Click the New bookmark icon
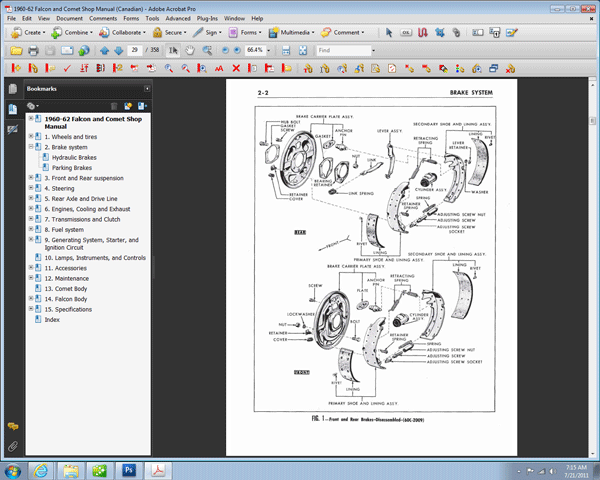 [128, 106]
